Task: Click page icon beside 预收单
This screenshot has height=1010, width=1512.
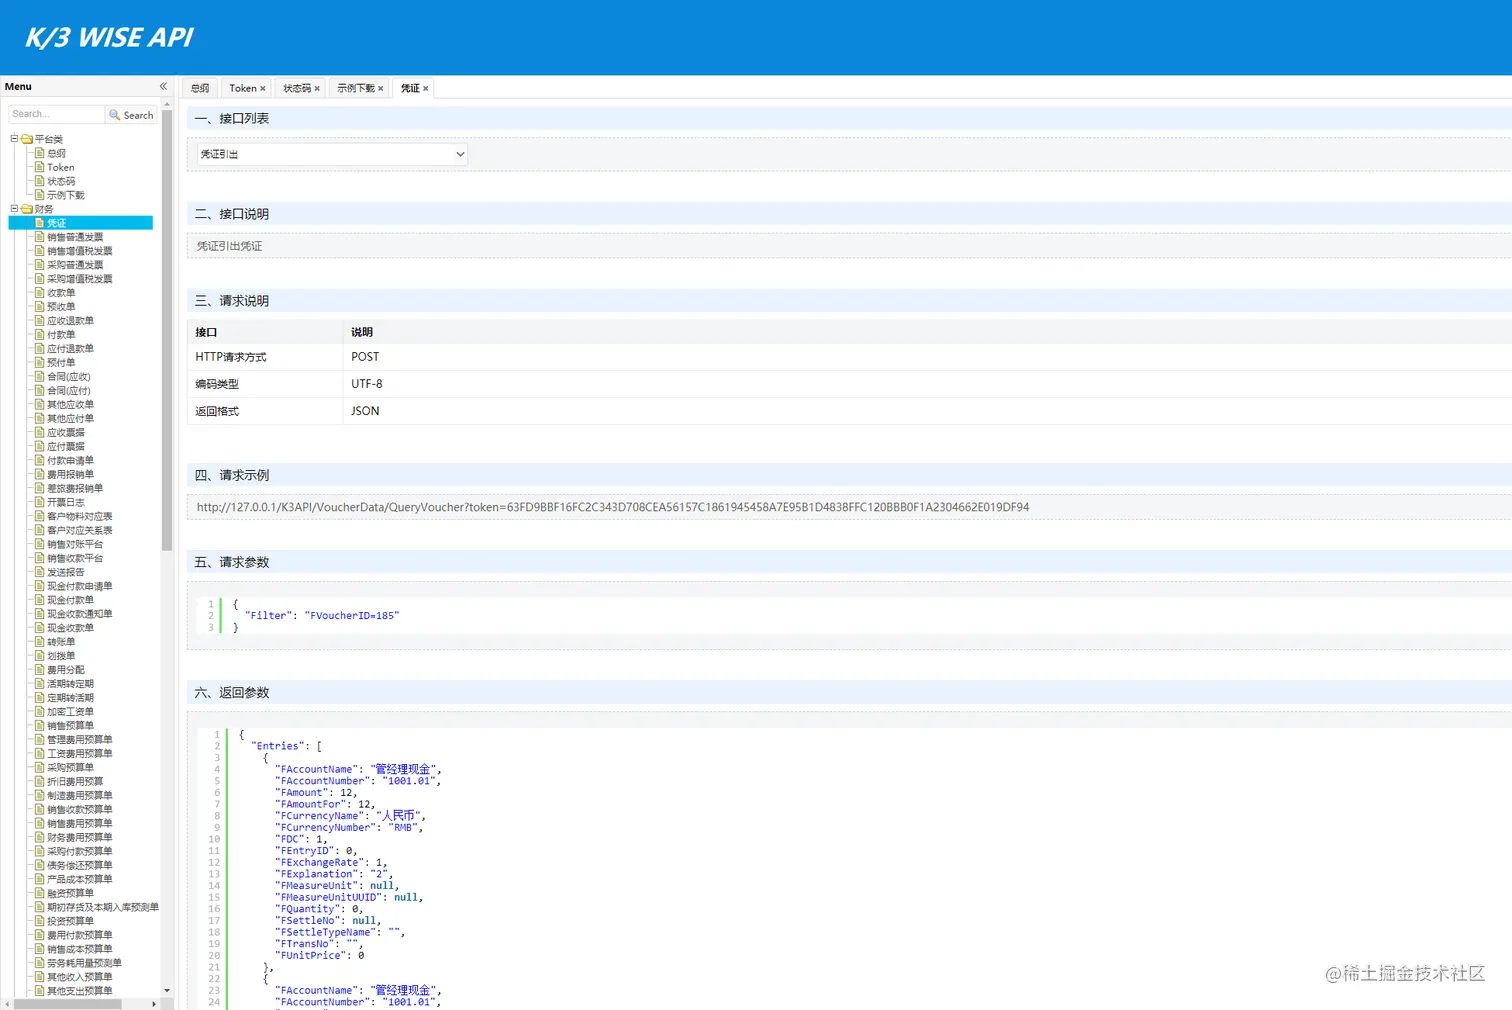Action: (40, 307)
